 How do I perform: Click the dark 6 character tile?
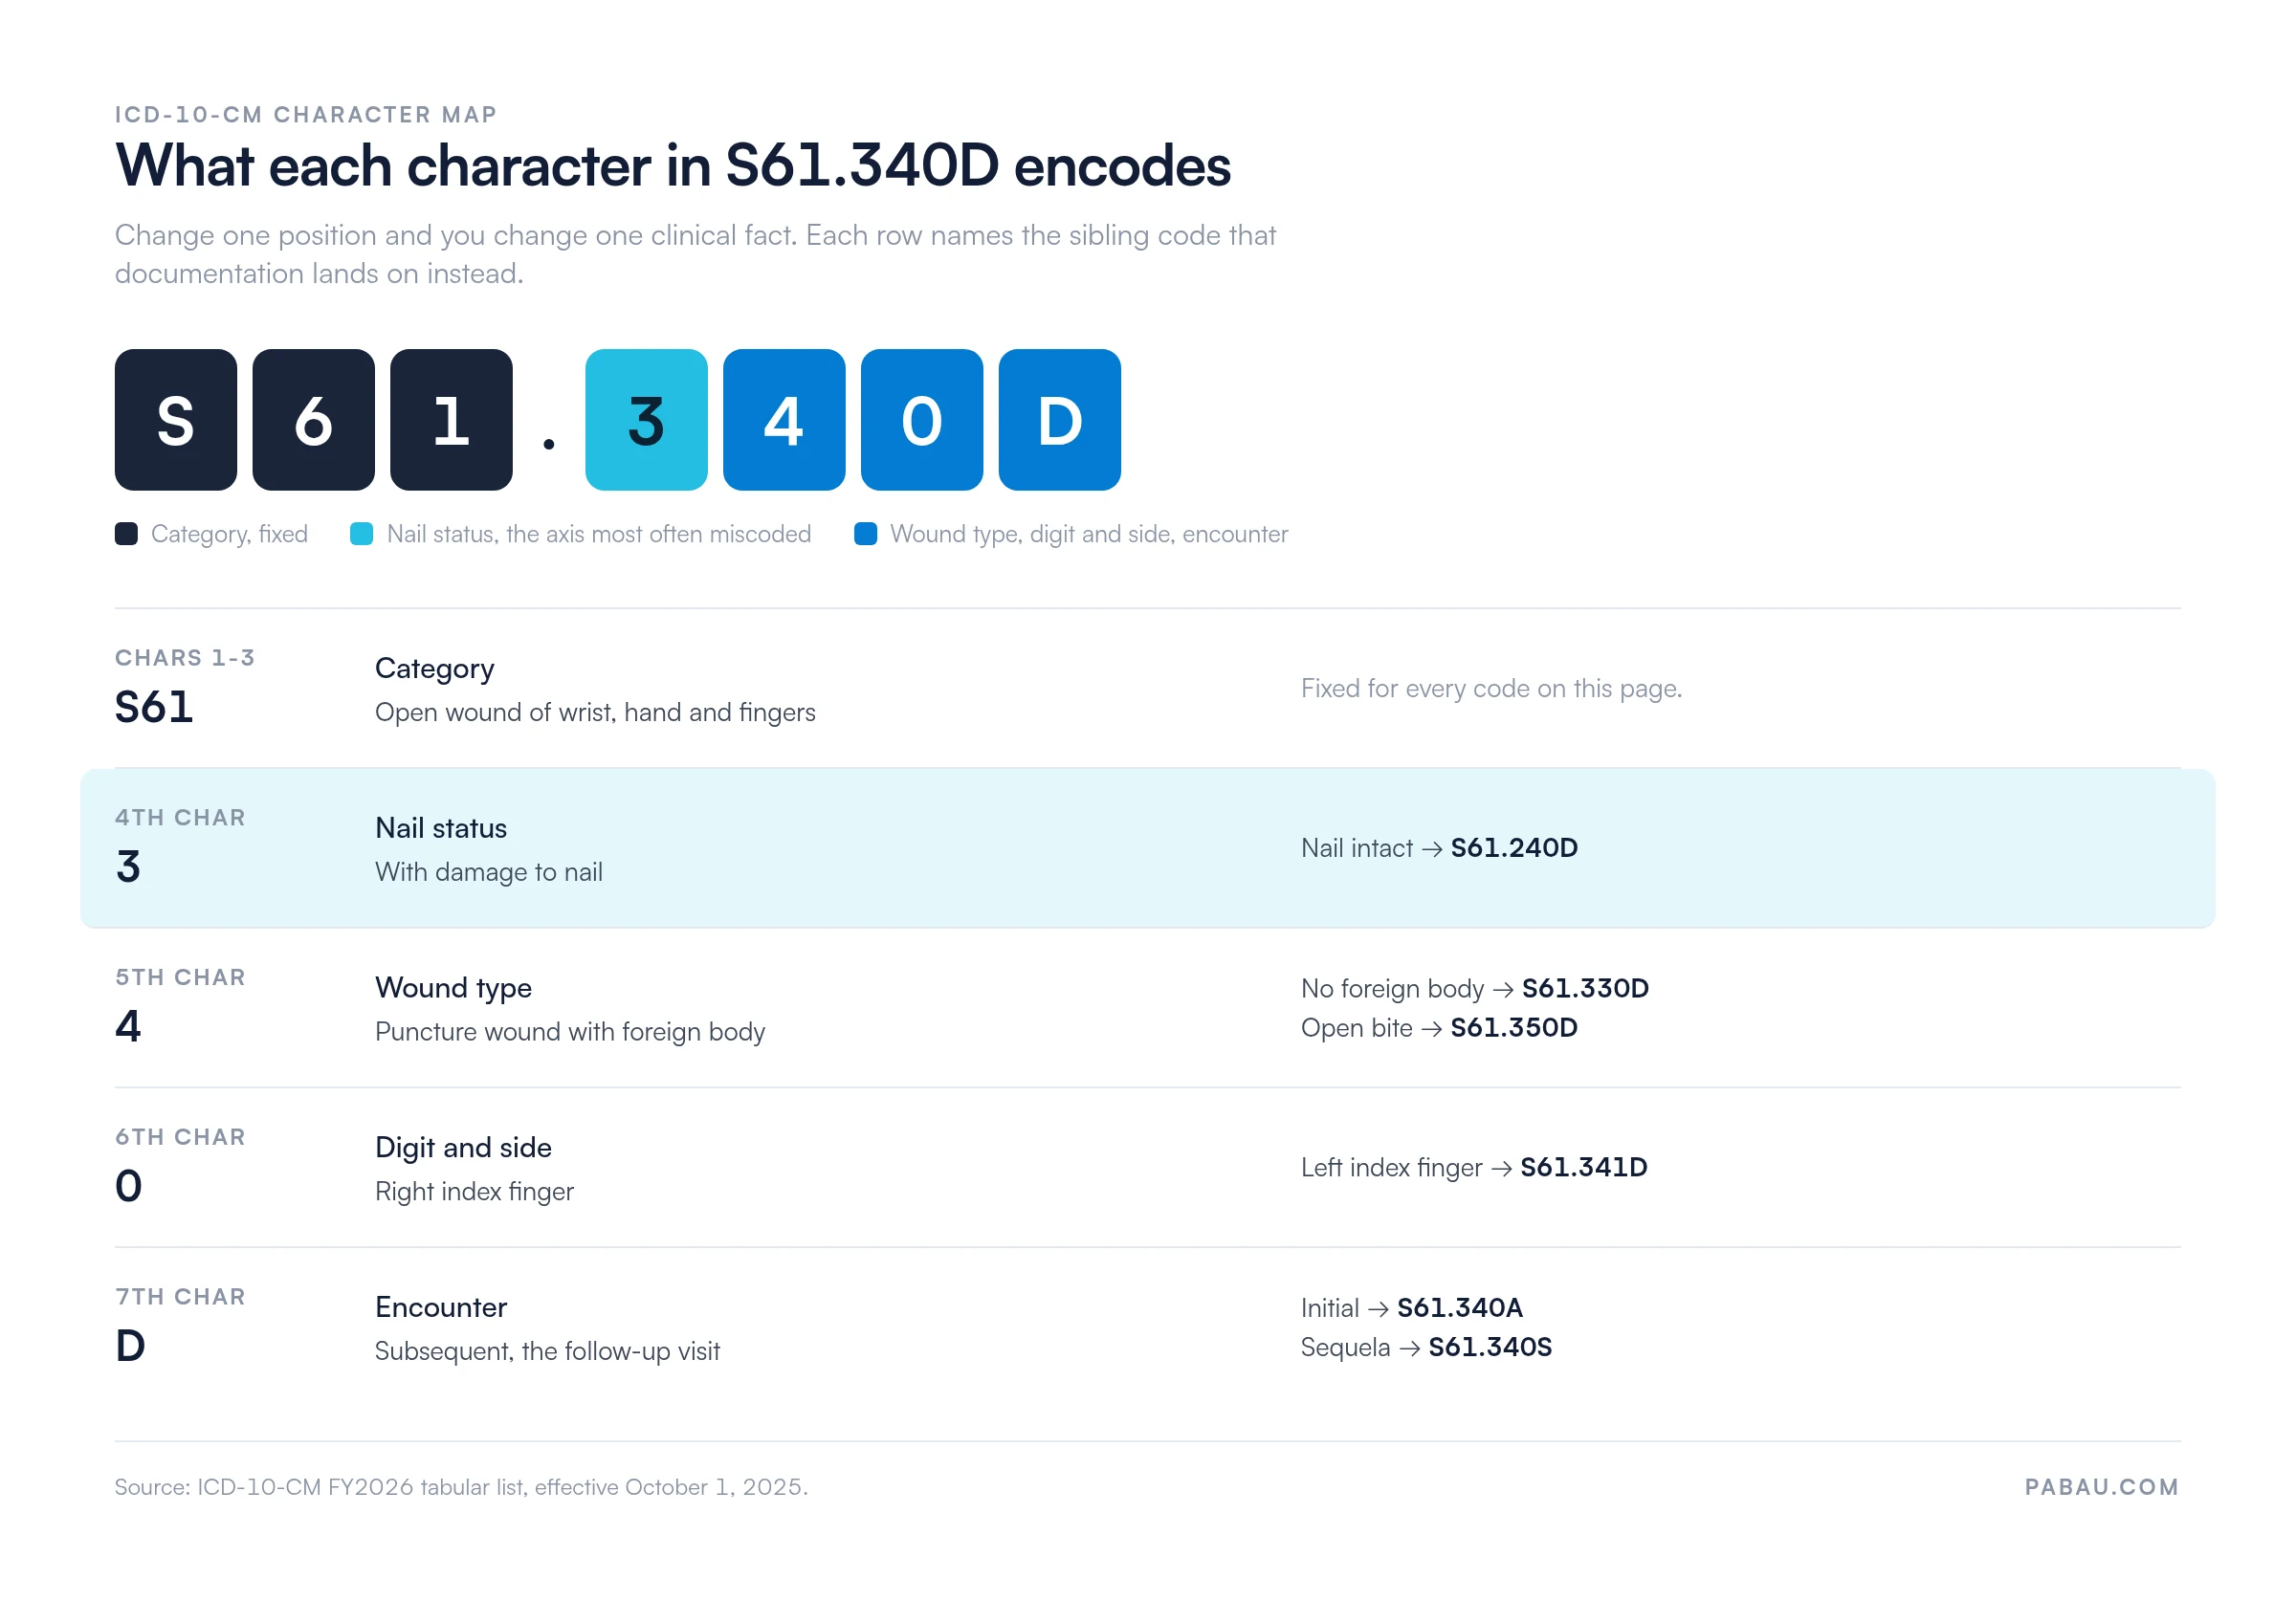[313, 420]
